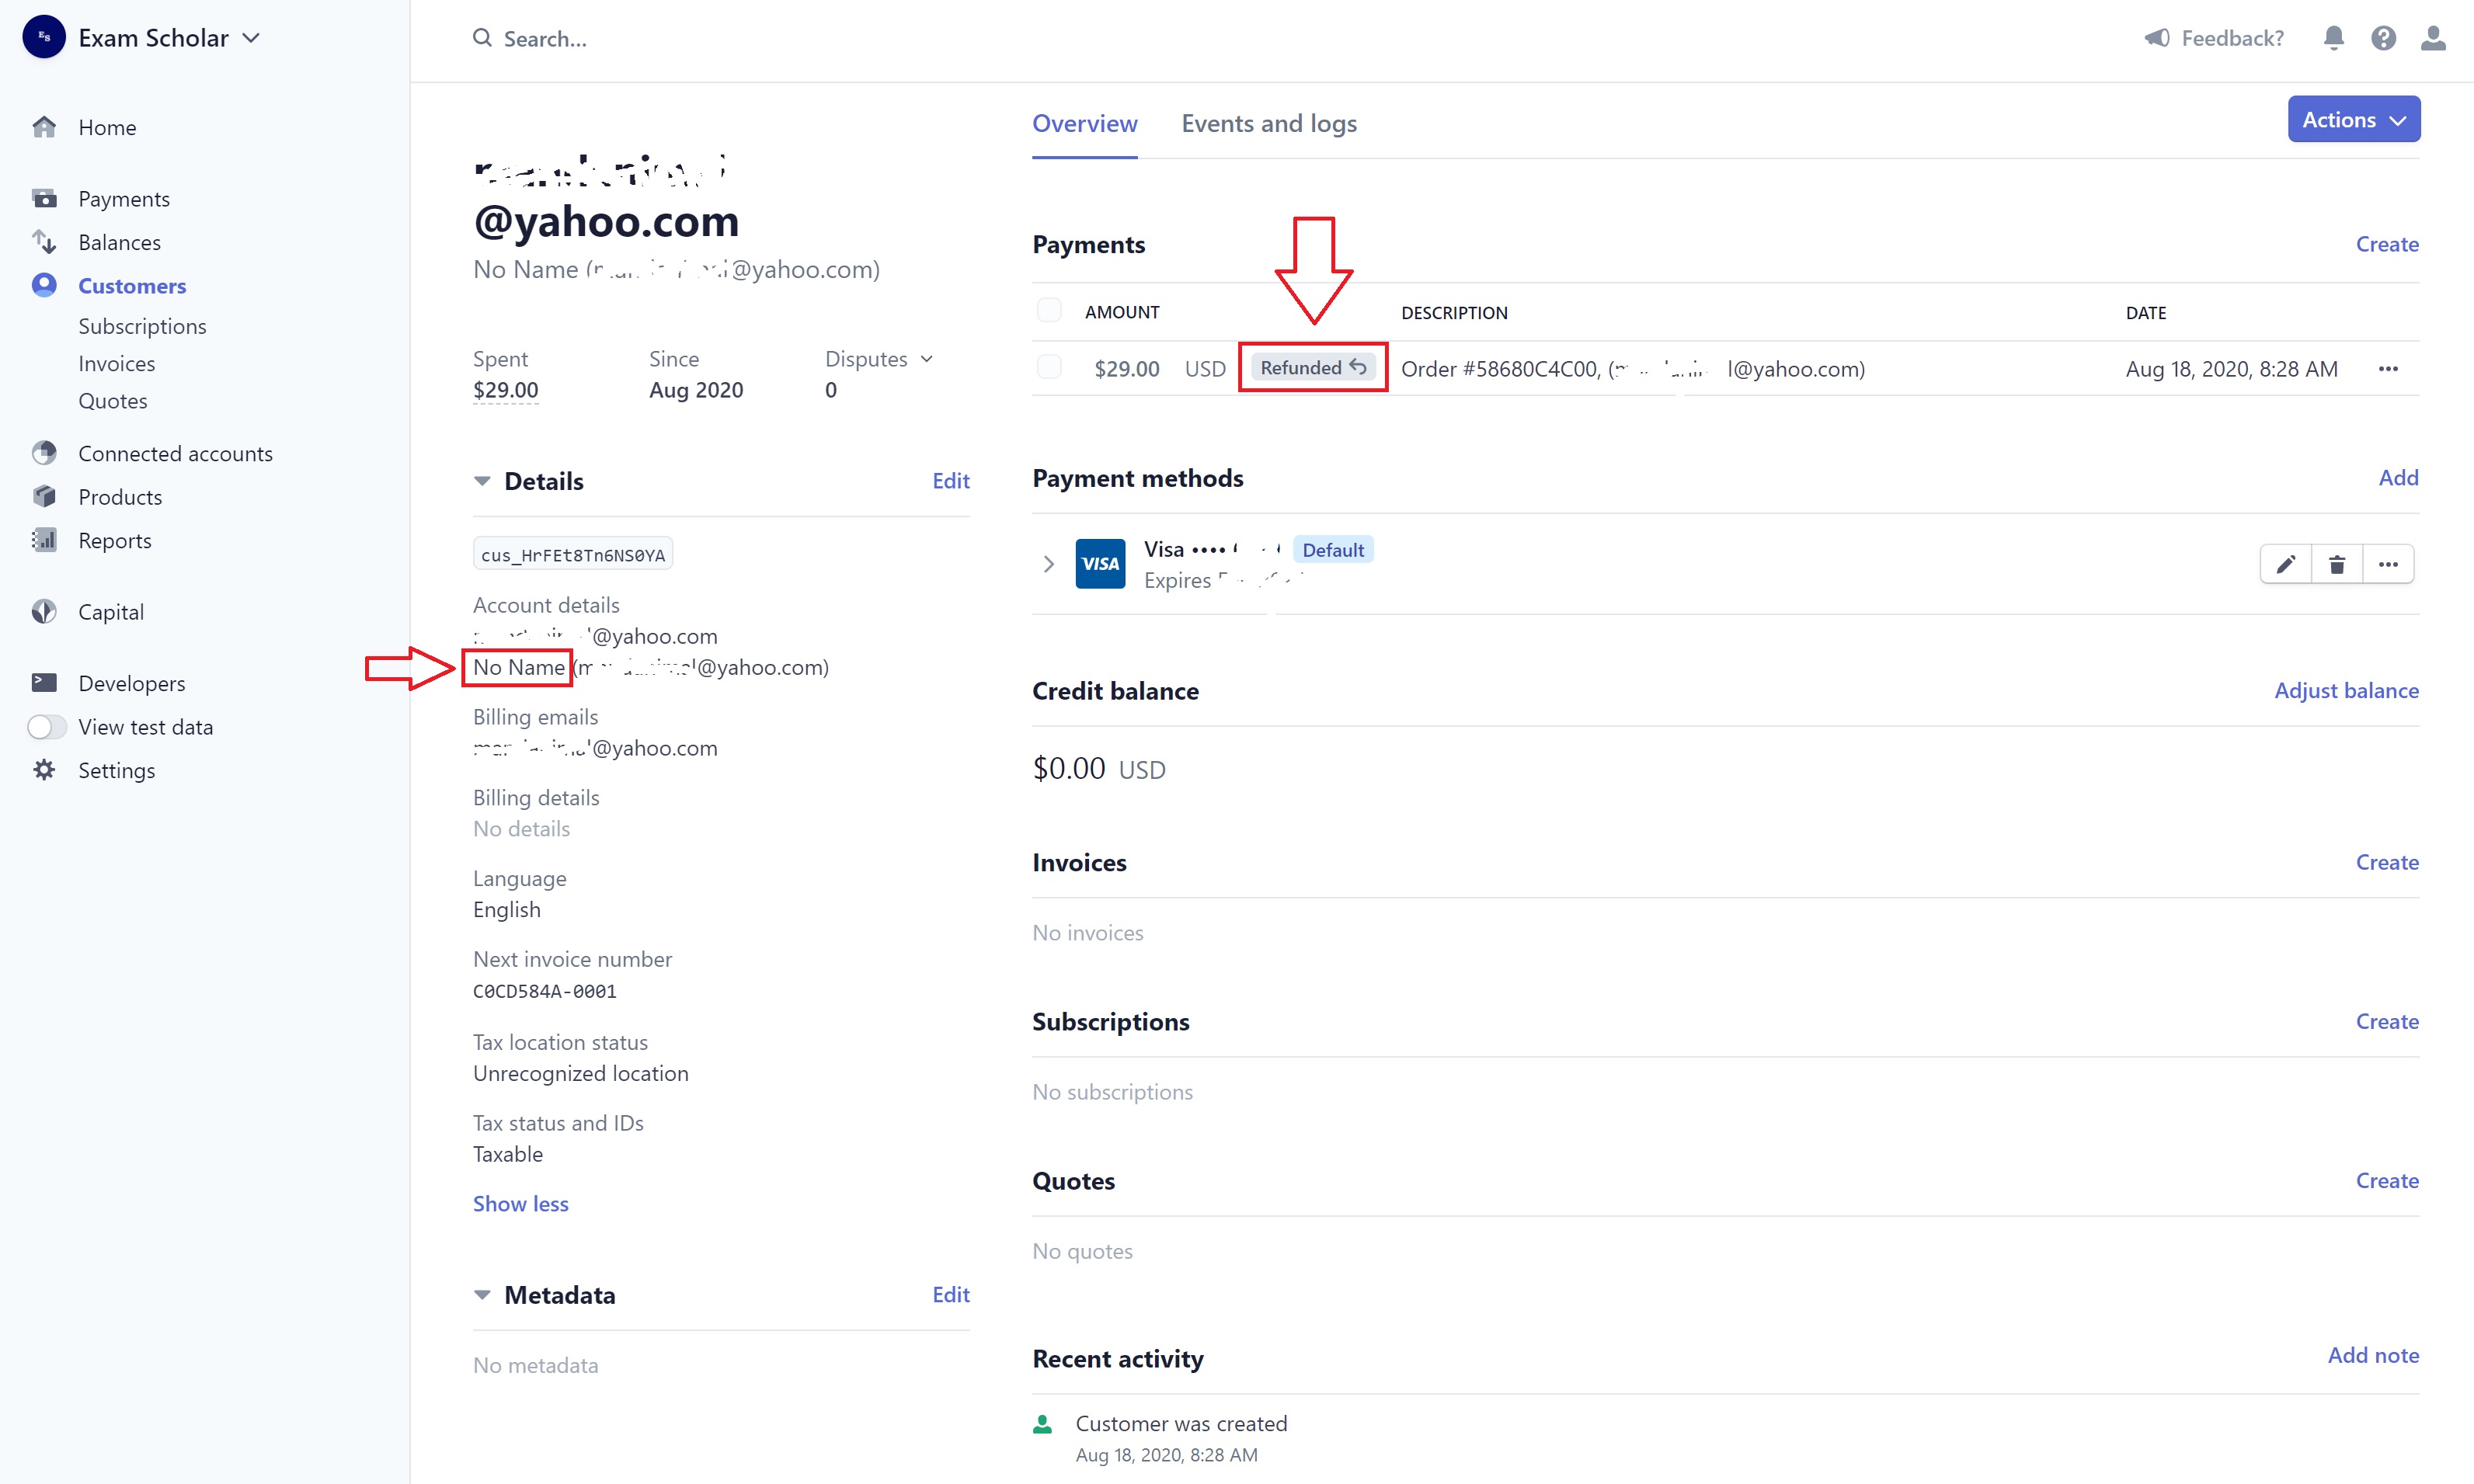Click the AMOUNT column header
Viewport: 2474px width, 1484px height.
point(1122,312)
